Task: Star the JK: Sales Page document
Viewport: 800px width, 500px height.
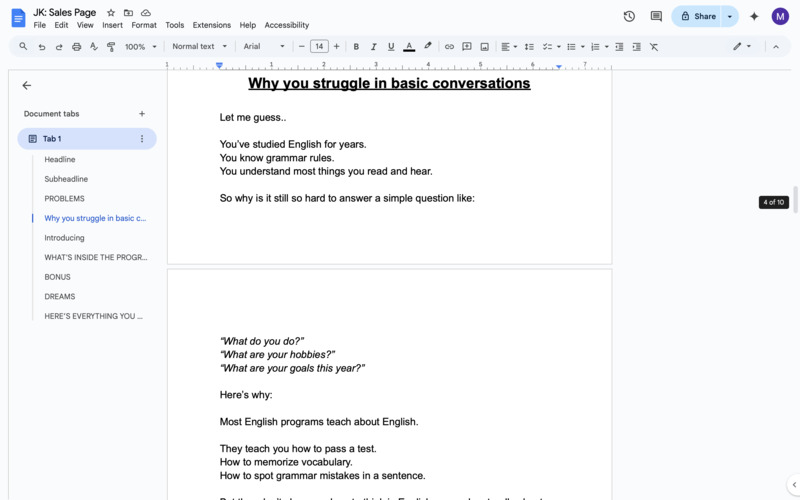Action: (111, 13)
